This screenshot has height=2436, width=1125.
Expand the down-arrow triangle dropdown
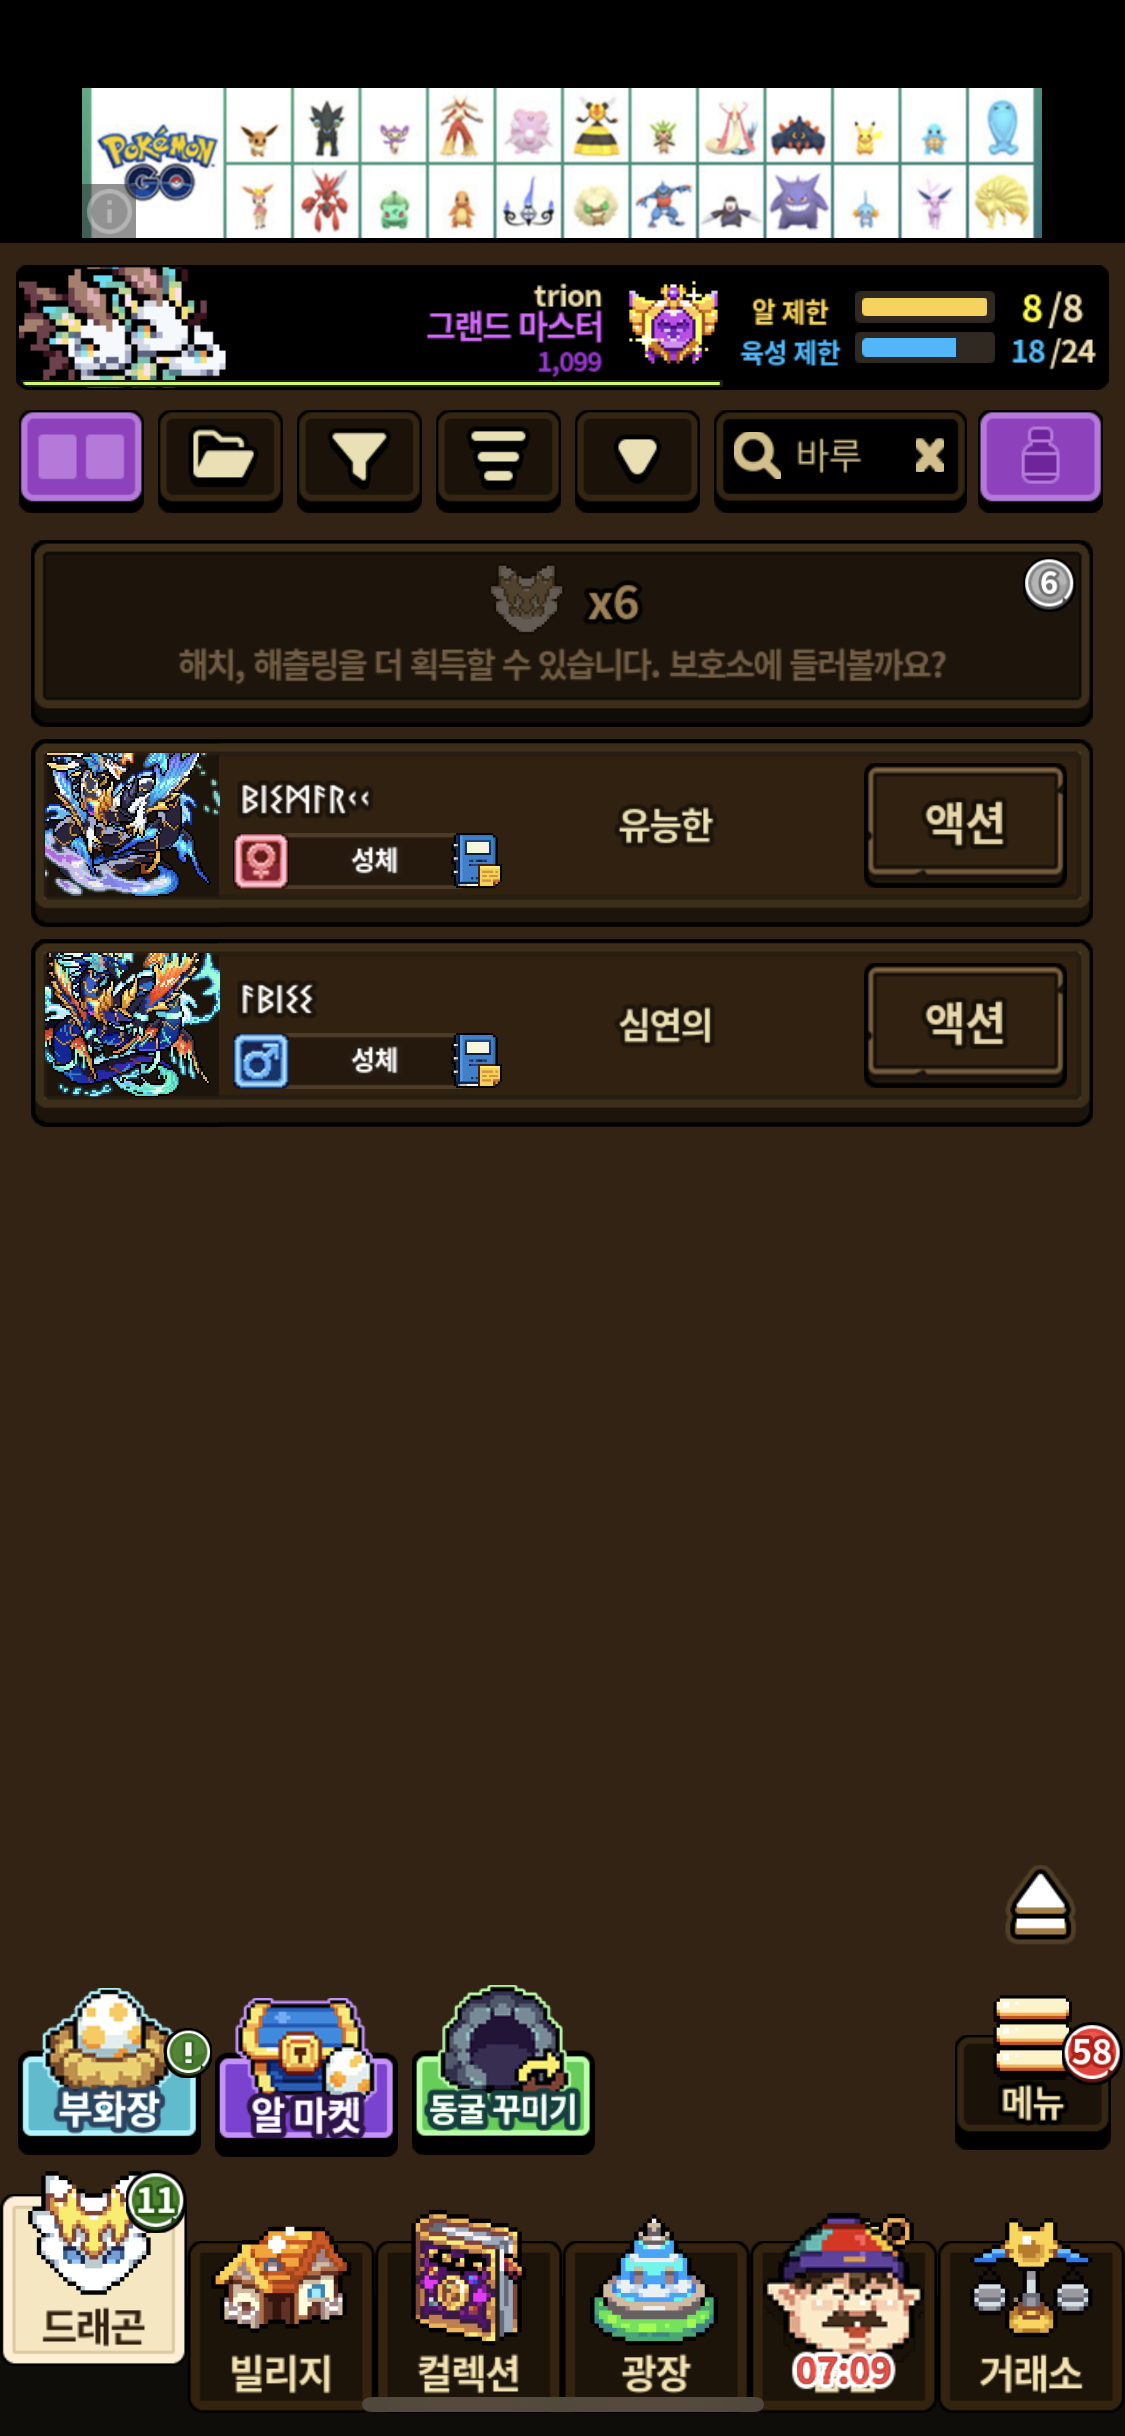click(x=637, y=457)
